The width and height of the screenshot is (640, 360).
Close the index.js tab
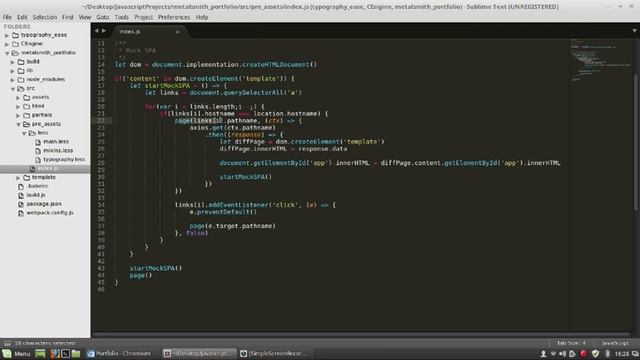(178, 32)
